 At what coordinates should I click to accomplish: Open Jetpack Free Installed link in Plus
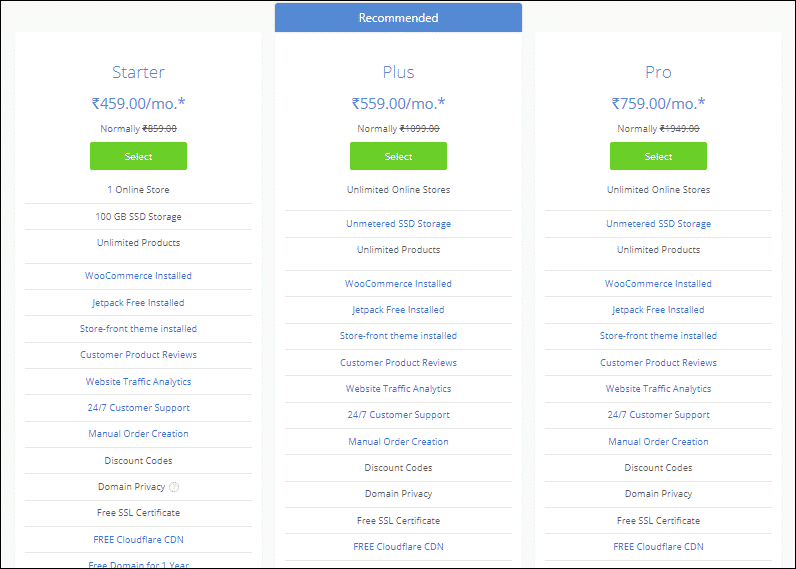pyautogui.click(x=399, y=310)
